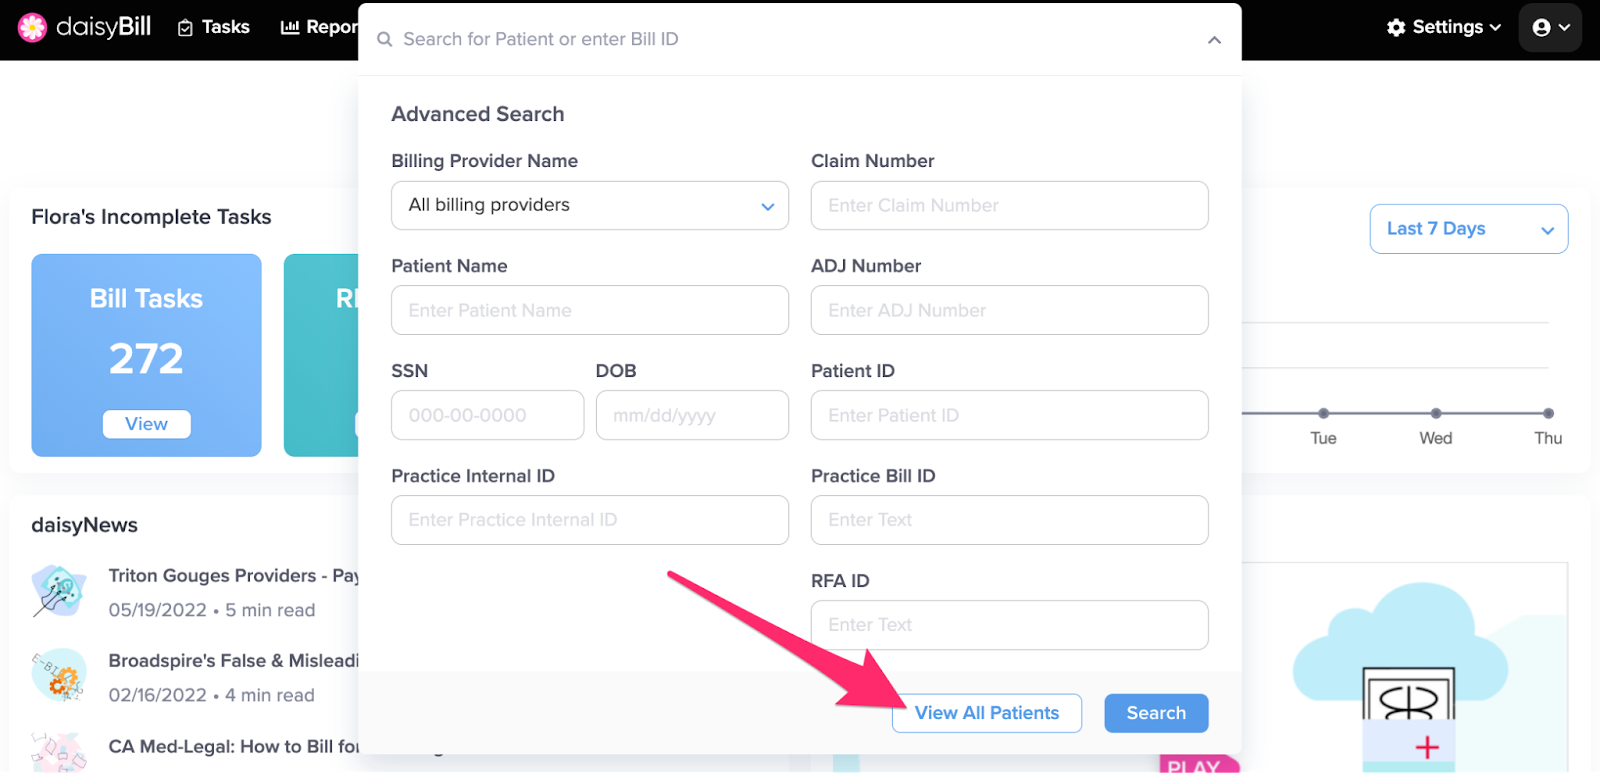
Task: Open the Settings menu
Action: (1444, 28)
